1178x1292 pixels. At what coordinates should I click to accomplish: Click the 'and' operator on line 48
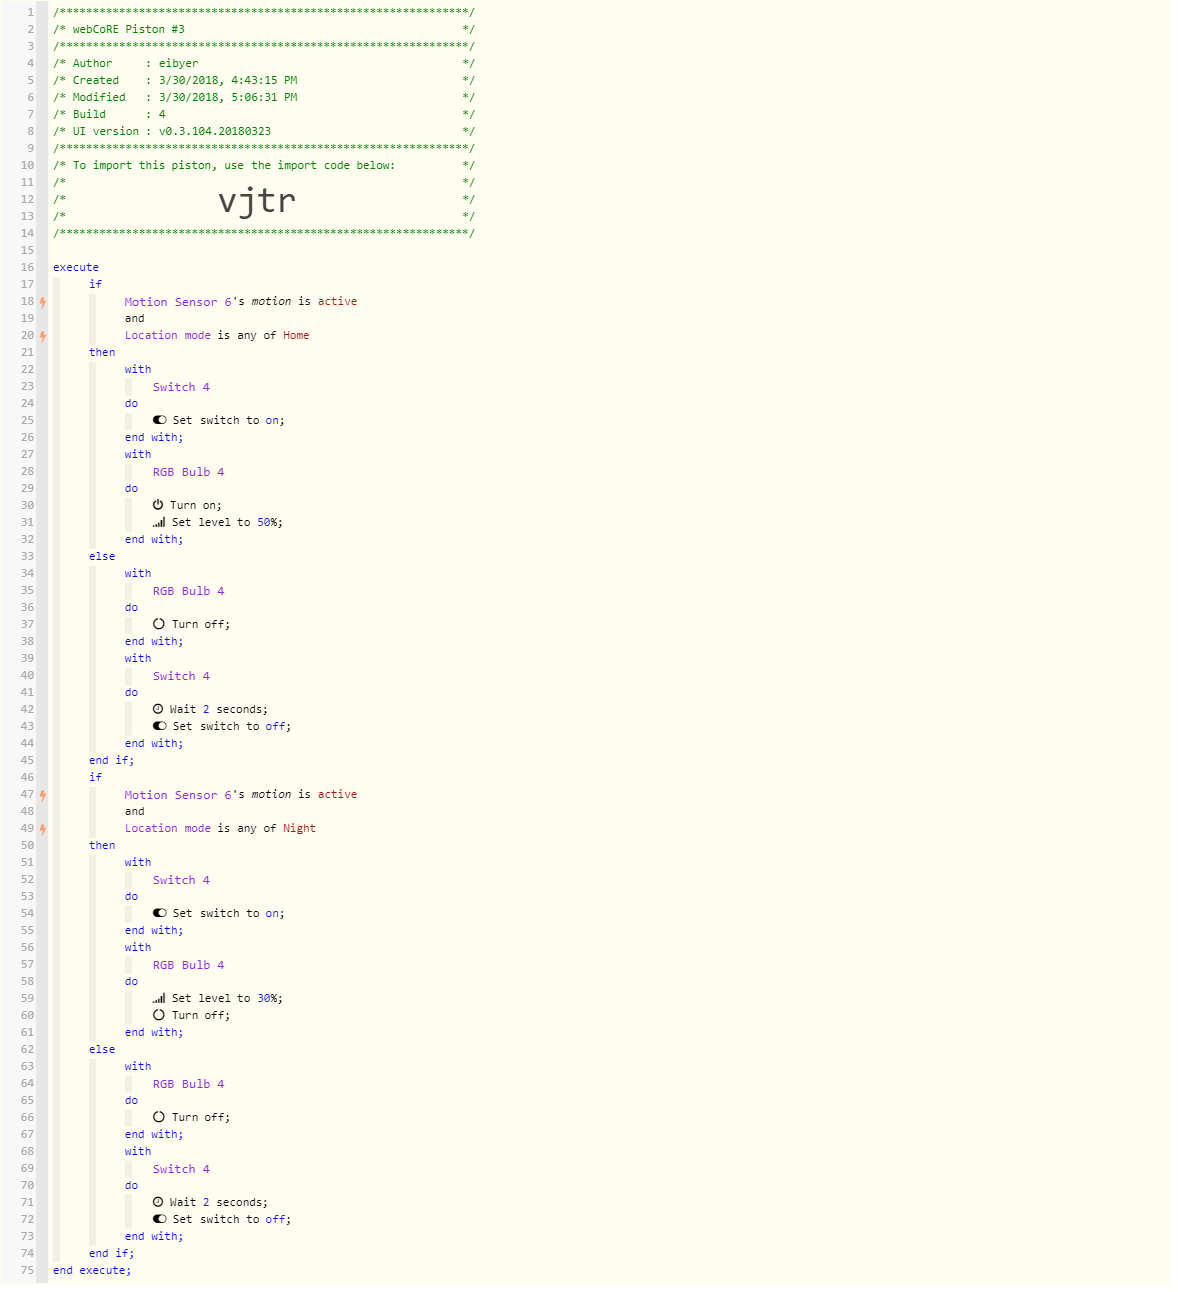pos(134,812)
